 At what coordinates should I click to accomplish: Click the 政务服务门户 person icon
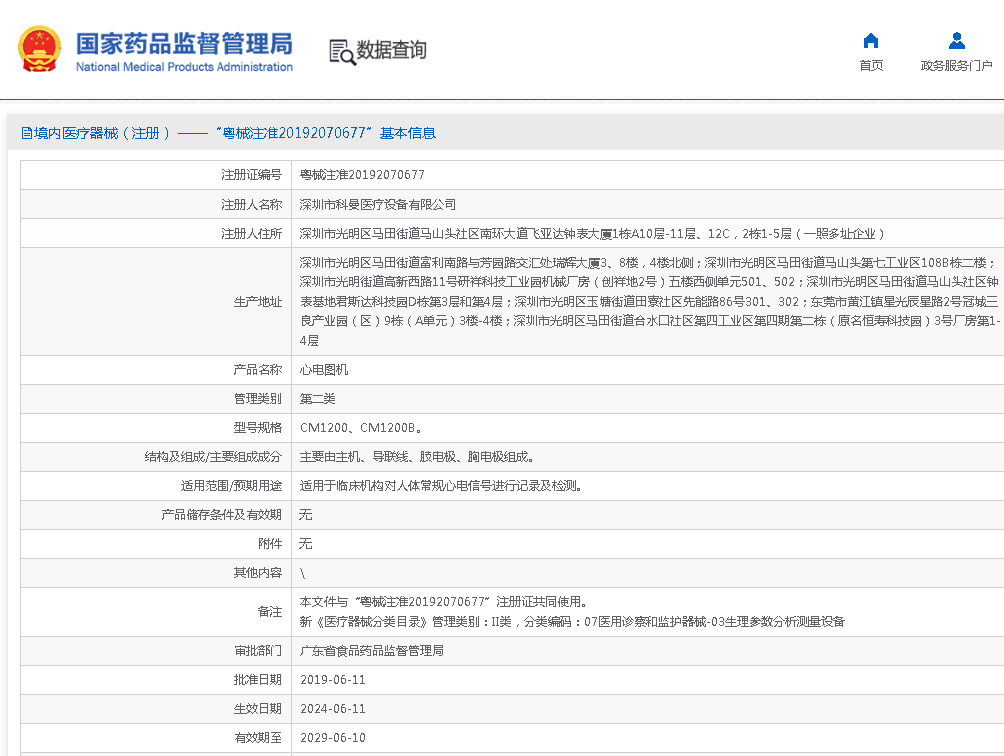pos(956,40)
